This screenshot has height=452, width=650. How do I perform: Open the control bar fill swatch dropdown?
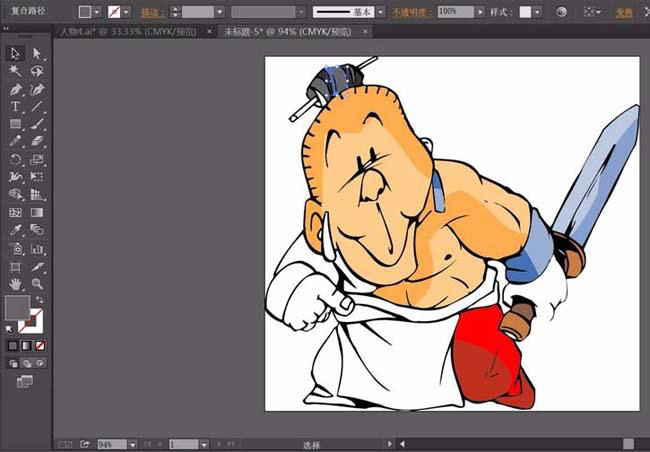pyautogui.click(x=97, y=12)
